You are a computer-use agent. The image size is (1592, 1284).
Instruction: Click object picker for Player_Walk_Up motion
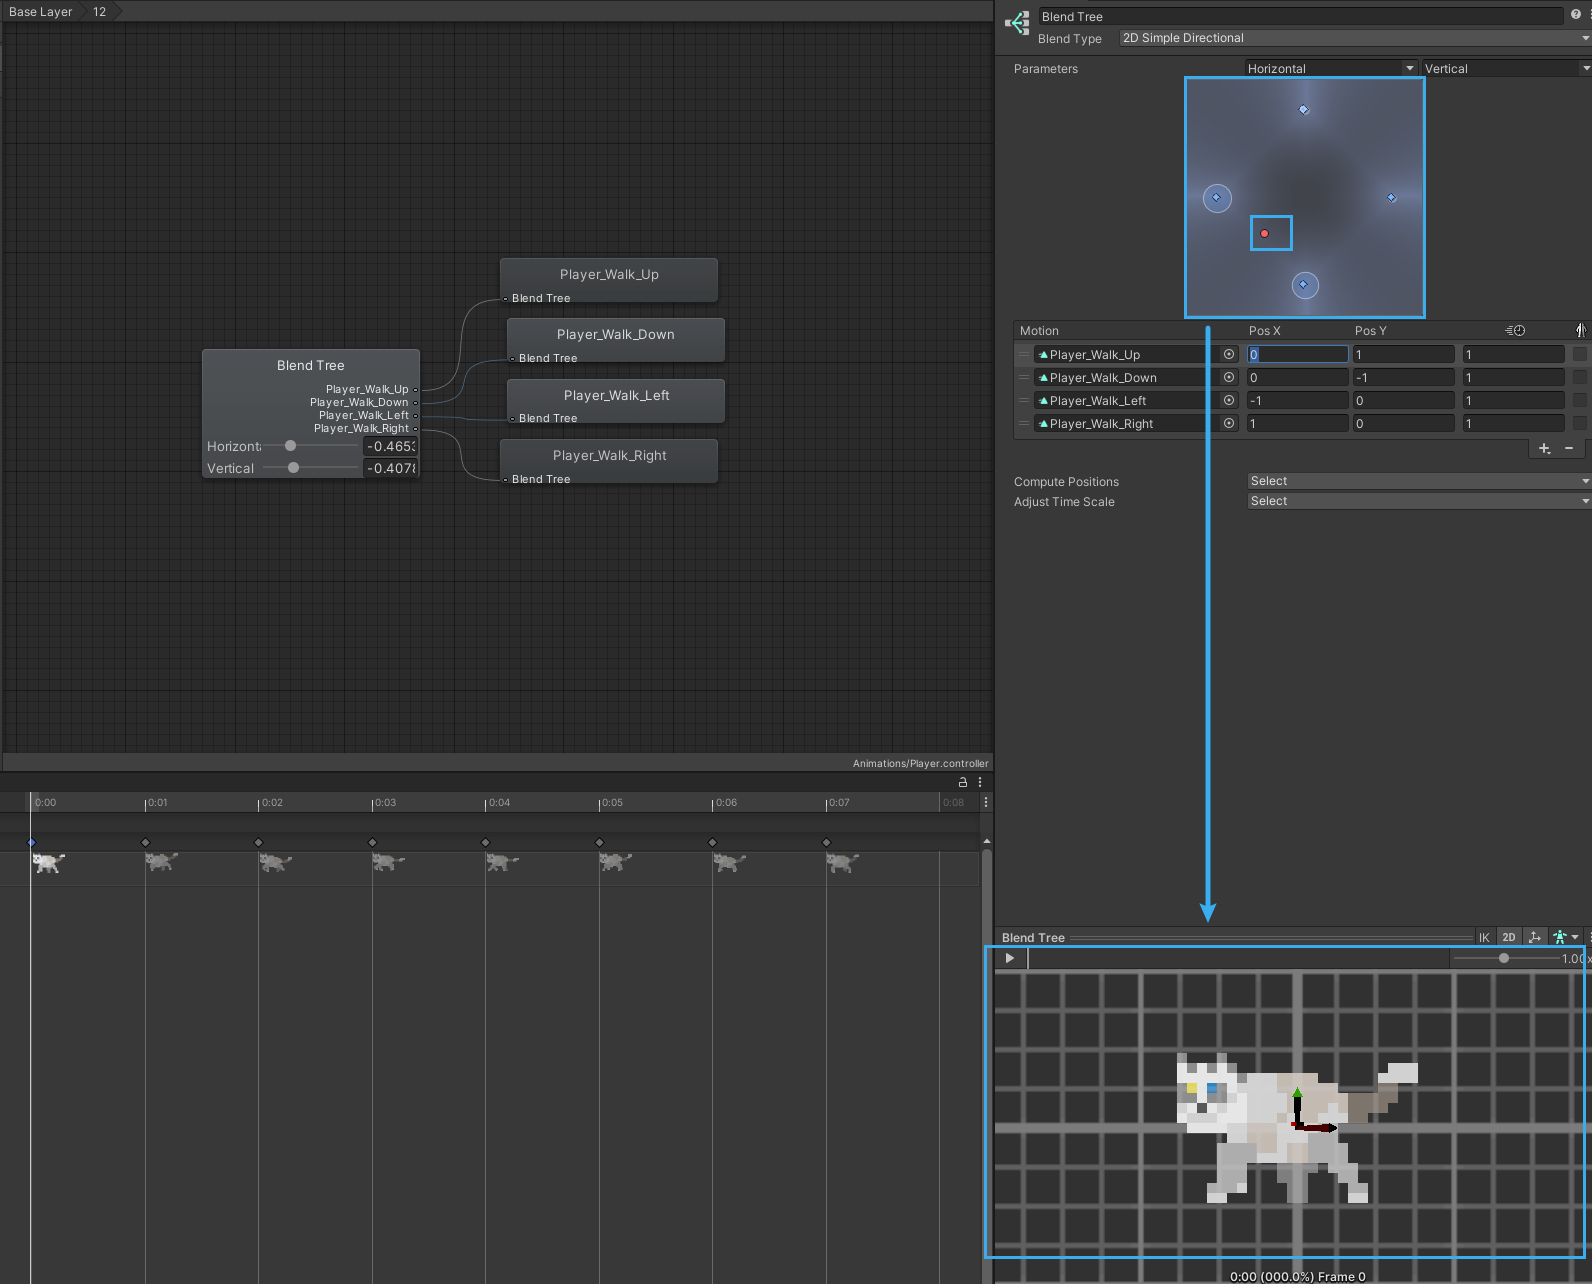point(1229,354)
